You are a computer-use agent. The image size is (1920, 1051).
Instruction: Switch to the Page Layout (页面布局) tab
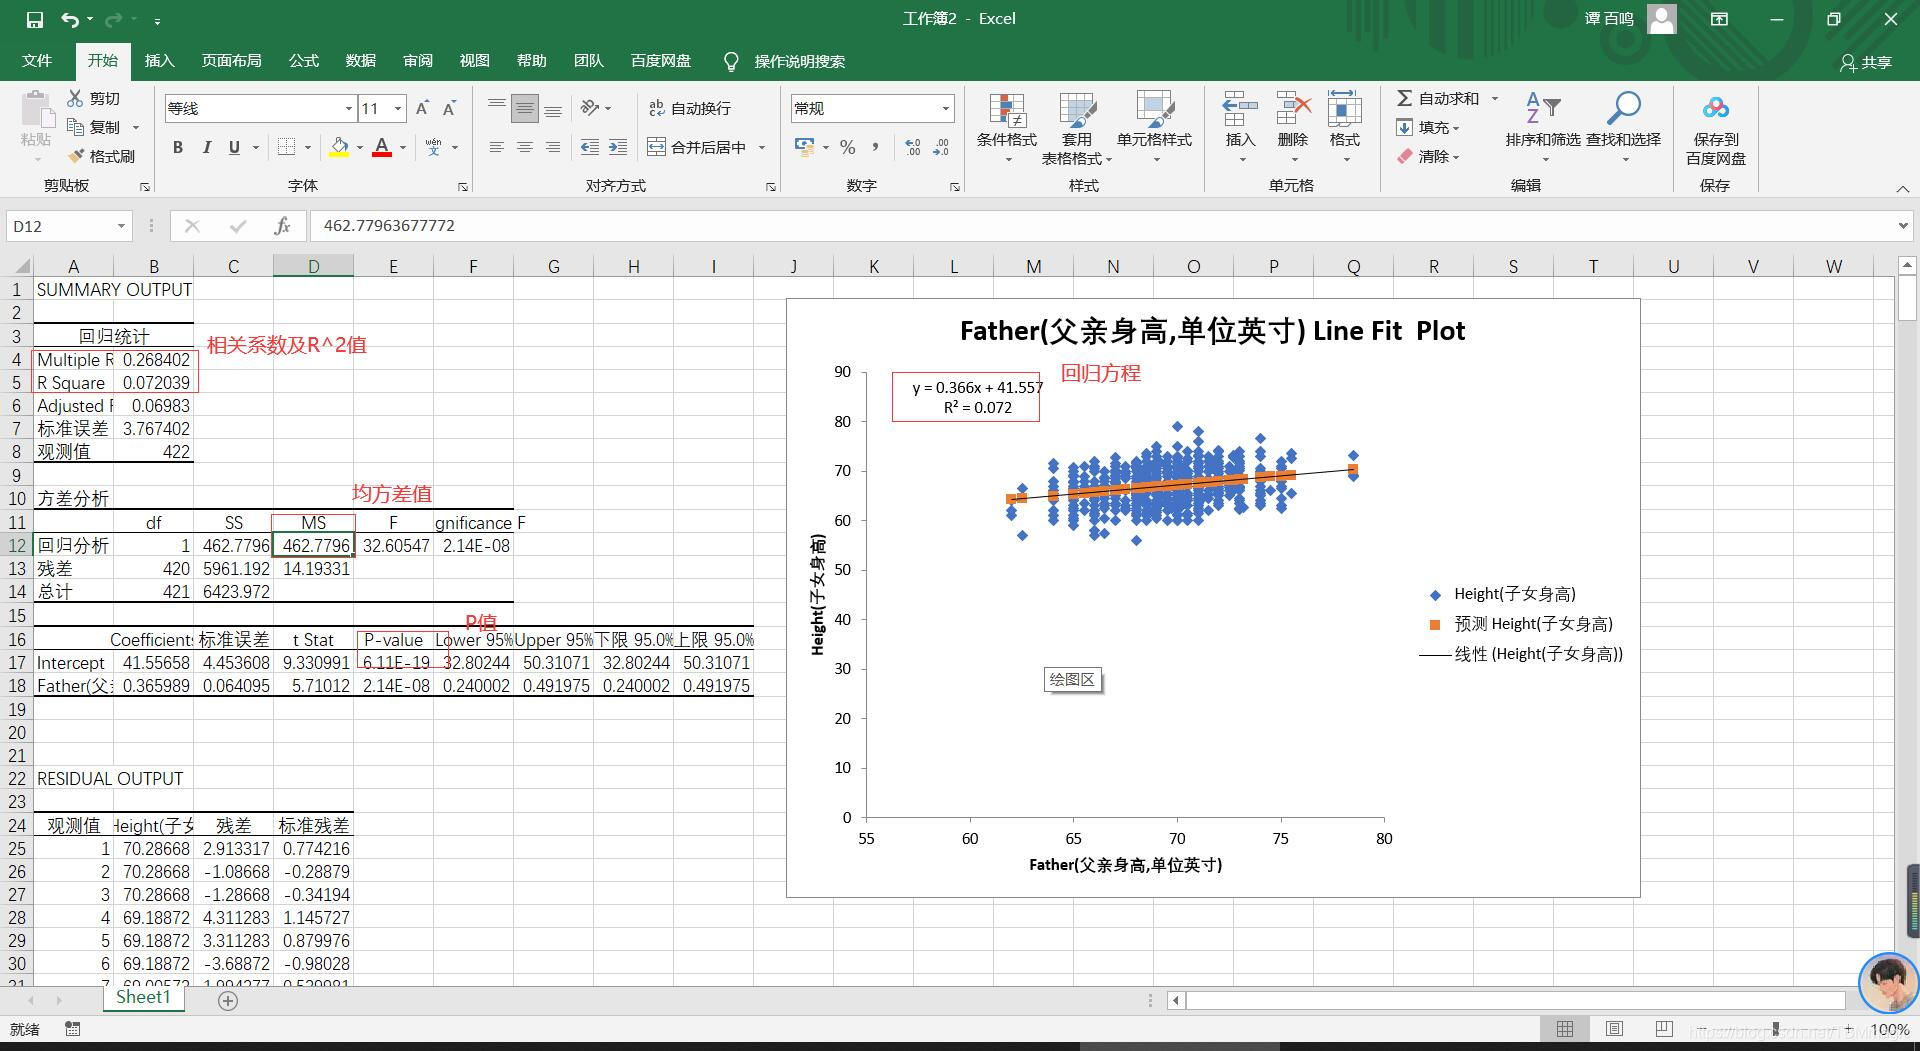tap(231, 61)
